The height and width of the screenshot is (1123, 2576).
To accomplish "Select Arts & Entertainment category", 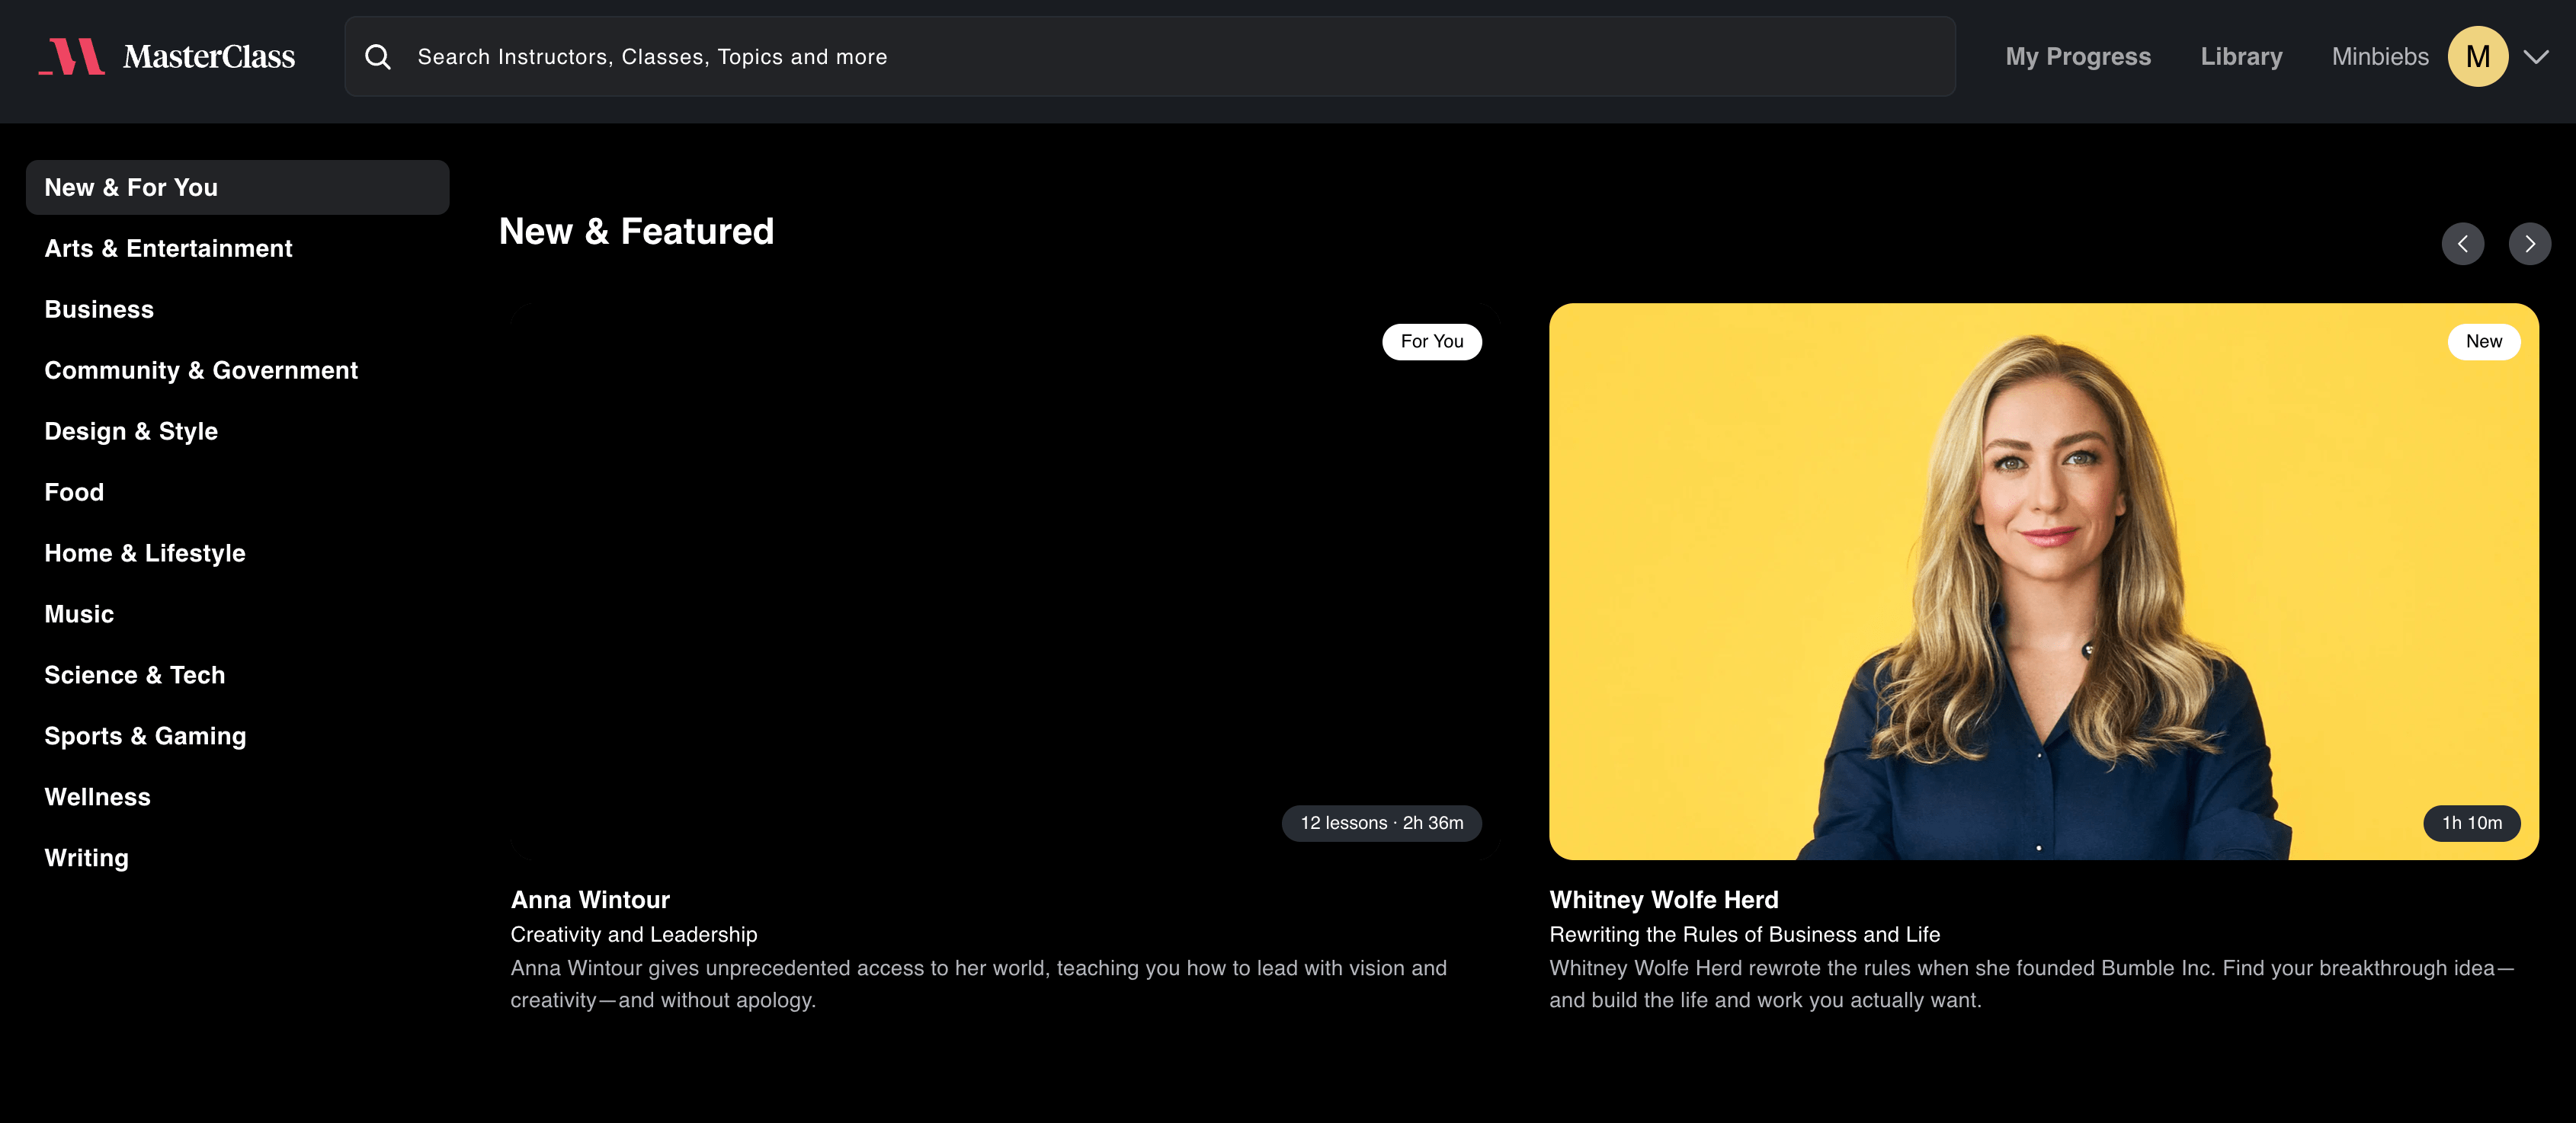I will (168, 248).
